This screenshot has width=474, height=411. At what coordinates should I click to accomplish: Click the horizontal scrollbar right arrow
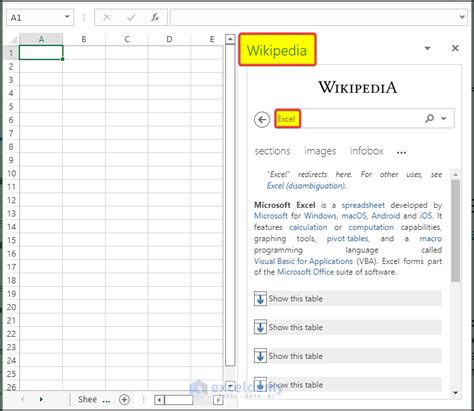(x=218, y=399)
